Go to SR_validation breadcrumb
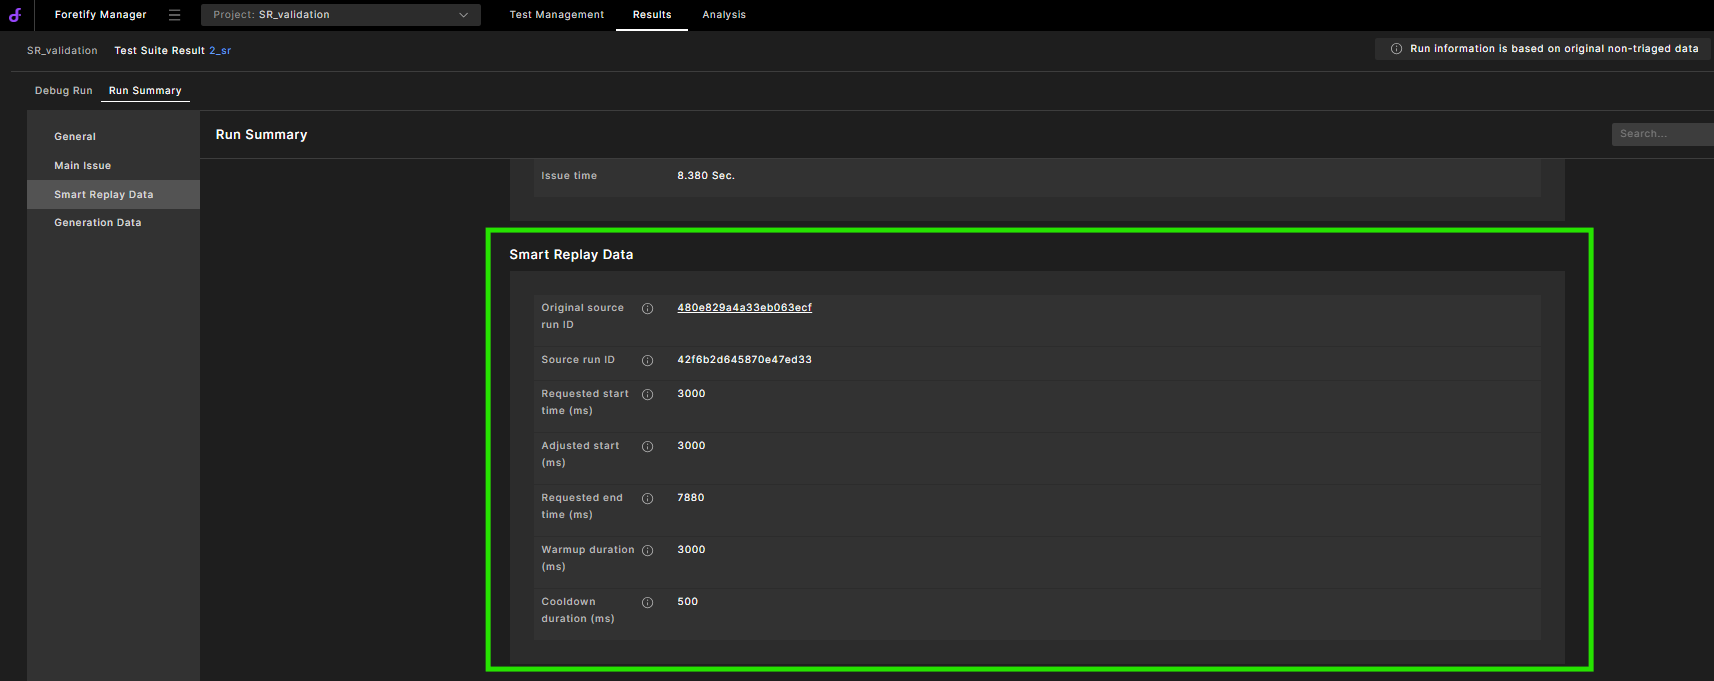The width and height of the screenshot is (1714, 681). (62, 51)
